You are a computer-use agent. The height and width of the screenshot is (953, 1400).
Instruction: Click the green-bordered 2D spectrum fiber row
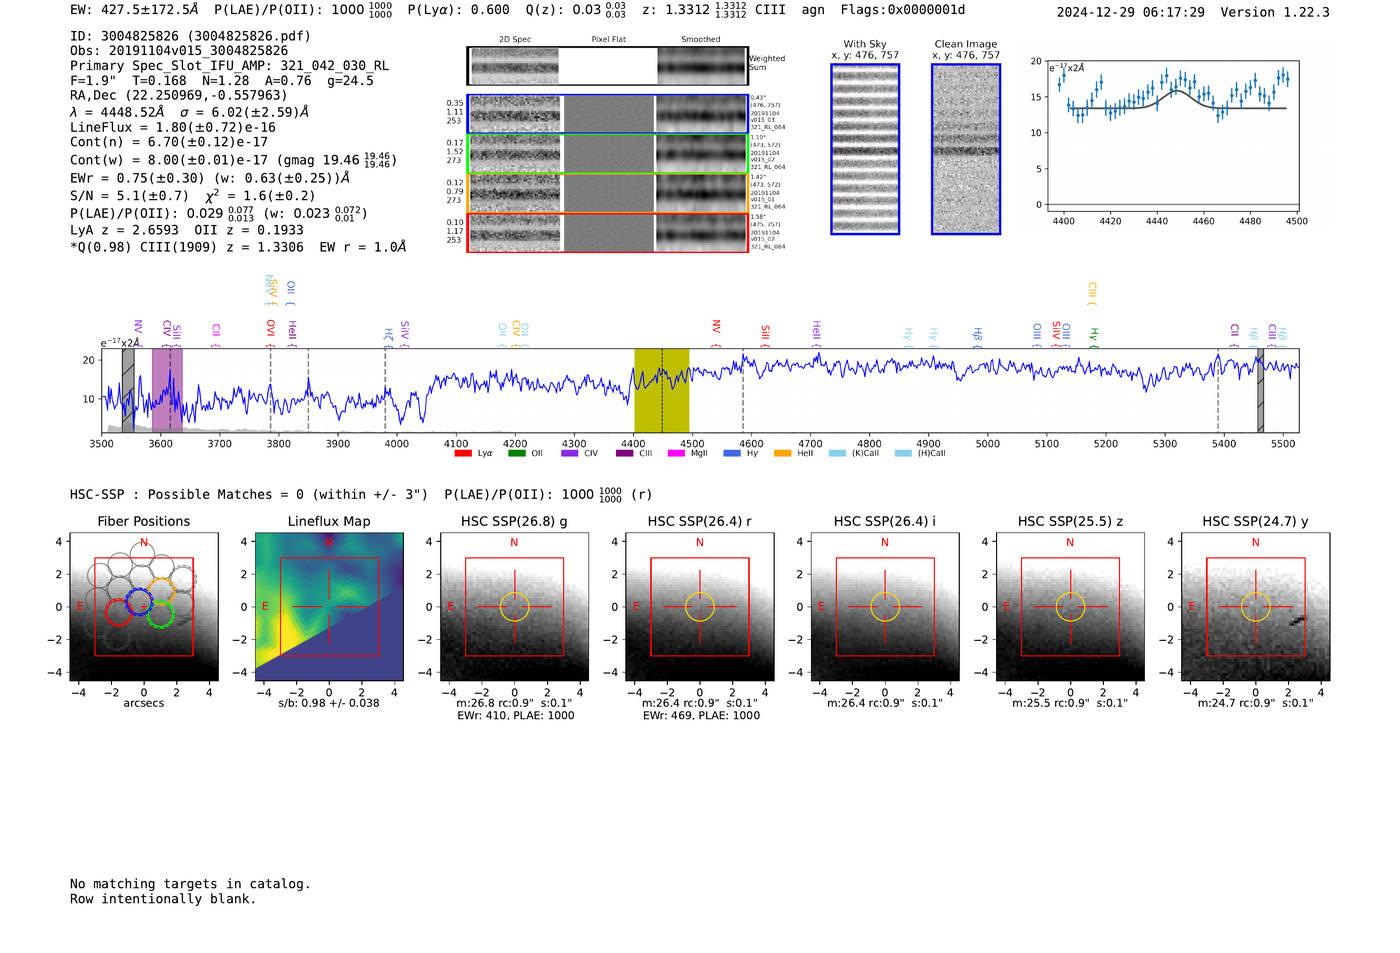[608, 154]
